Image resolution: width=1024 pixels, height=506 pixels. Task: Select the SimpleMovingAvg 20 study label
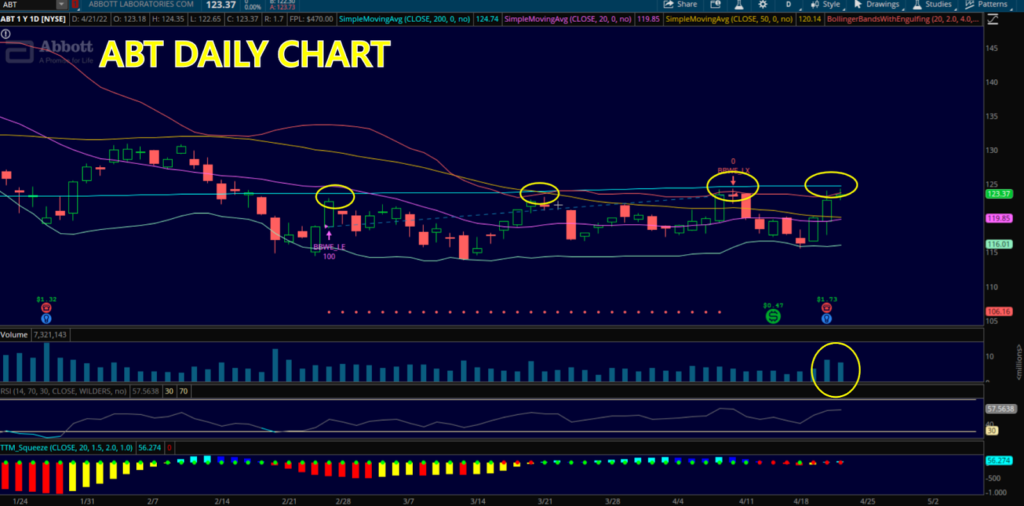pos(569,20)
